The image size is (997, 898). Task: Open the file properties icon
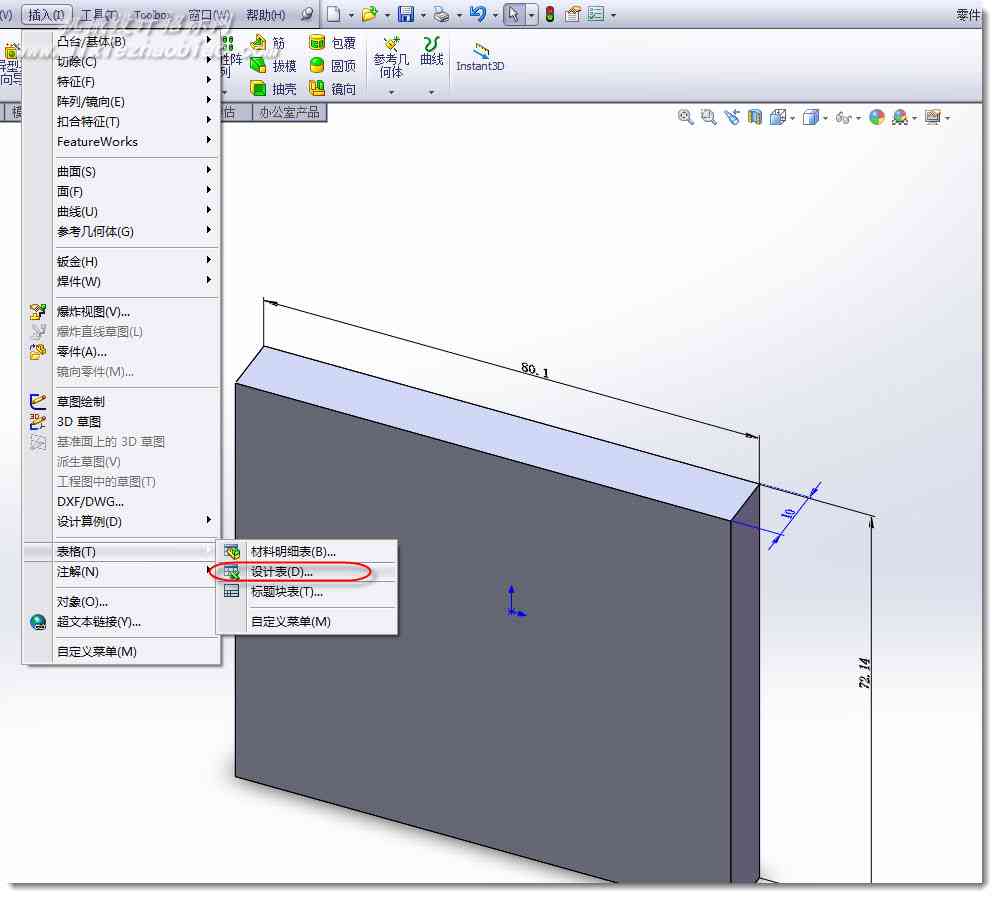pos(573,14)
